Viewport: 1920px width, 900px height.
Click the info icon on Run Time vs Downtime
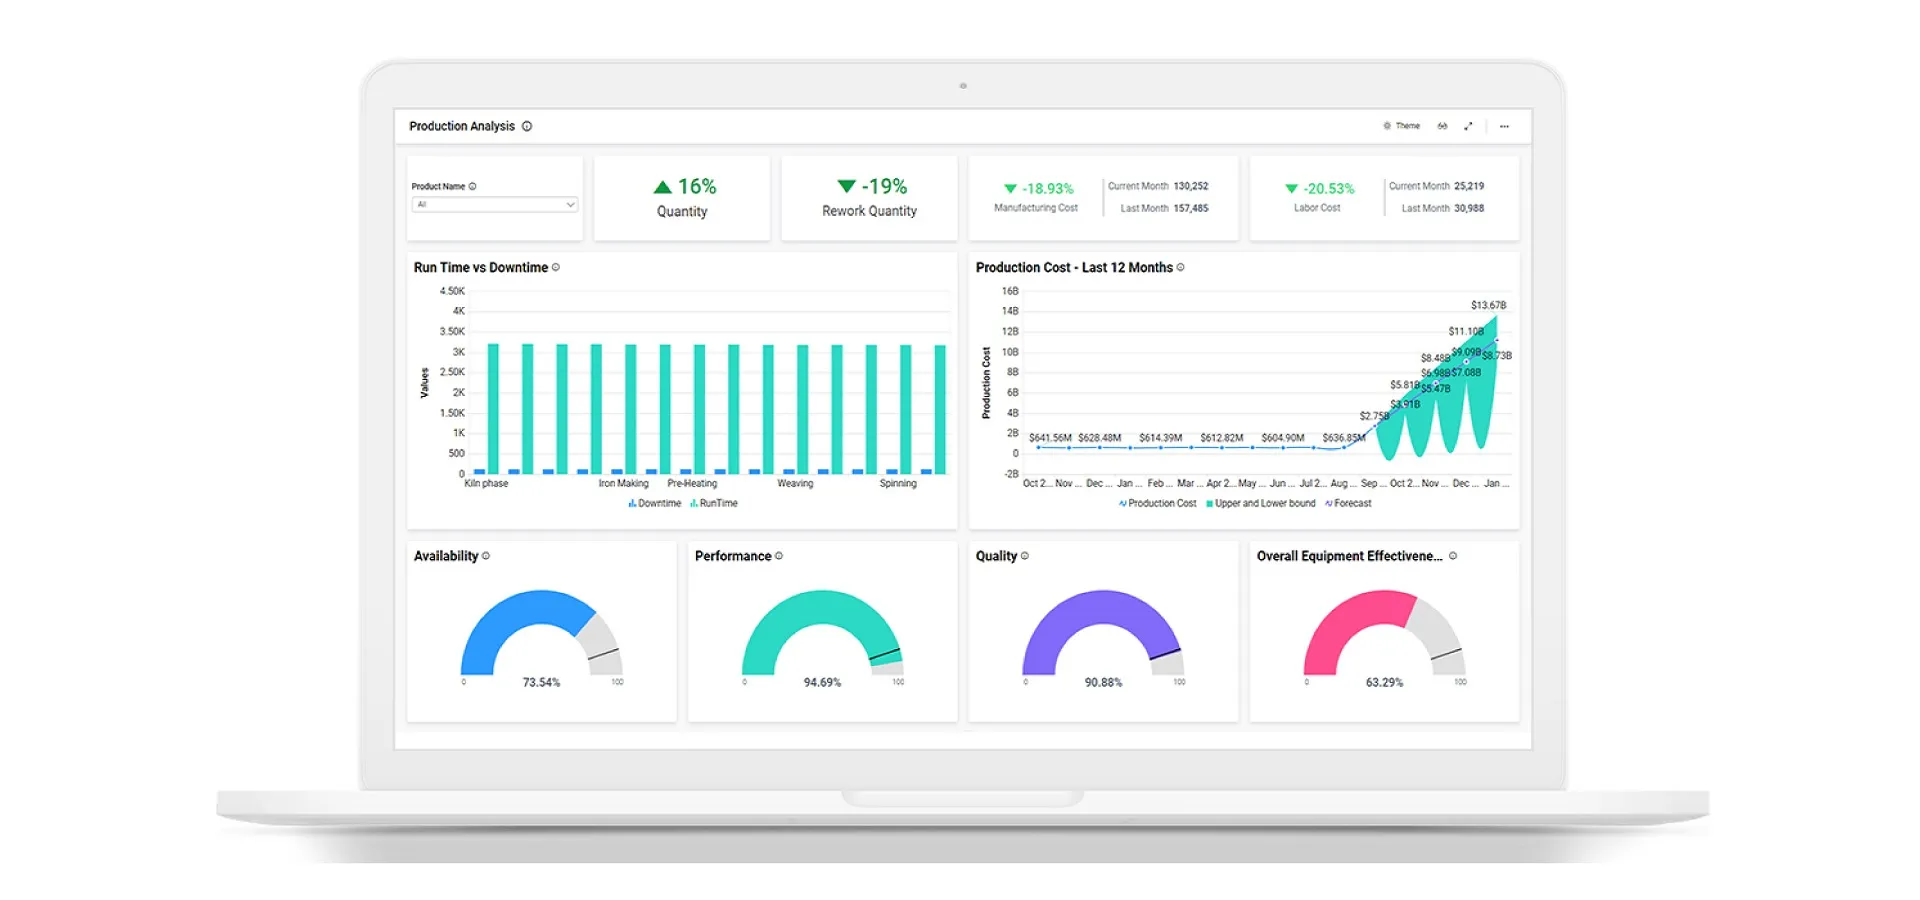[557, 267]
